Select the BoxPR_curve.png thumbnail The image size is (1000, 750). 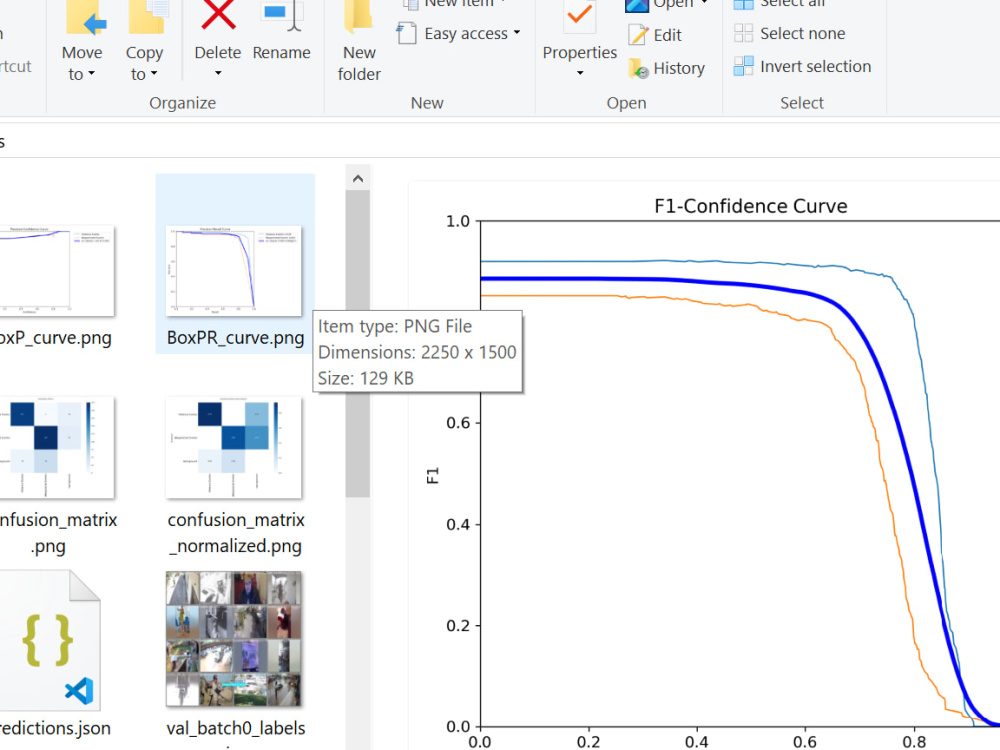pyautogui.click(x=233, y=270)
